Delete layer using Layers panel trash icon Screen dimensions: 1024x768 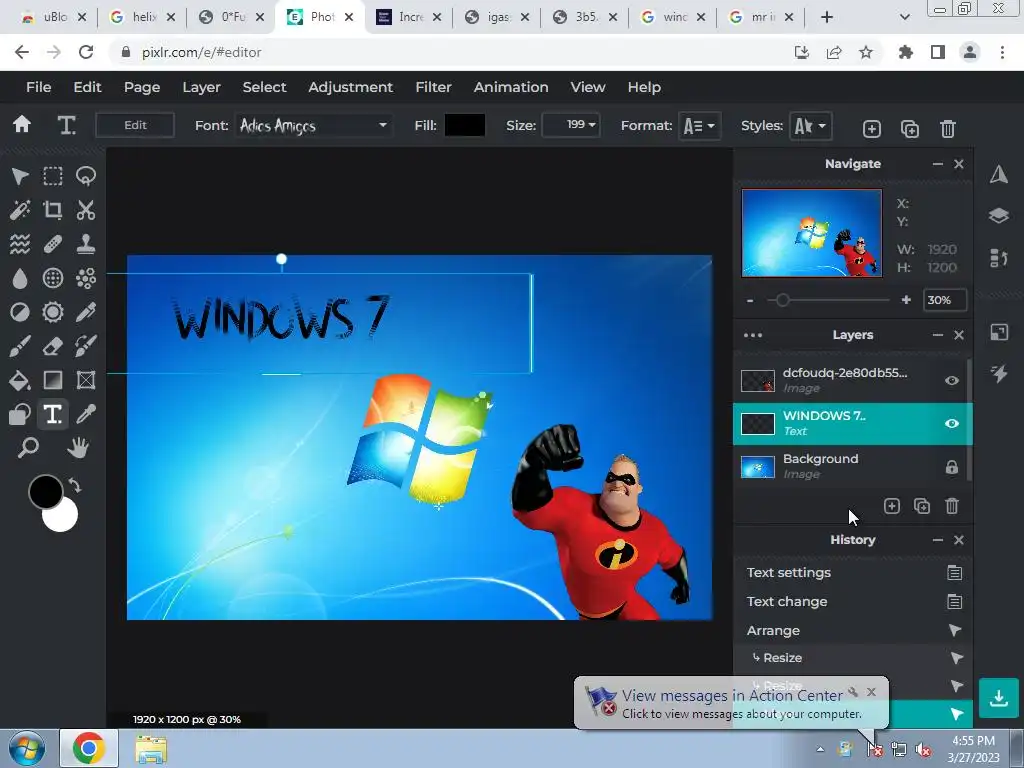[952, 506]
